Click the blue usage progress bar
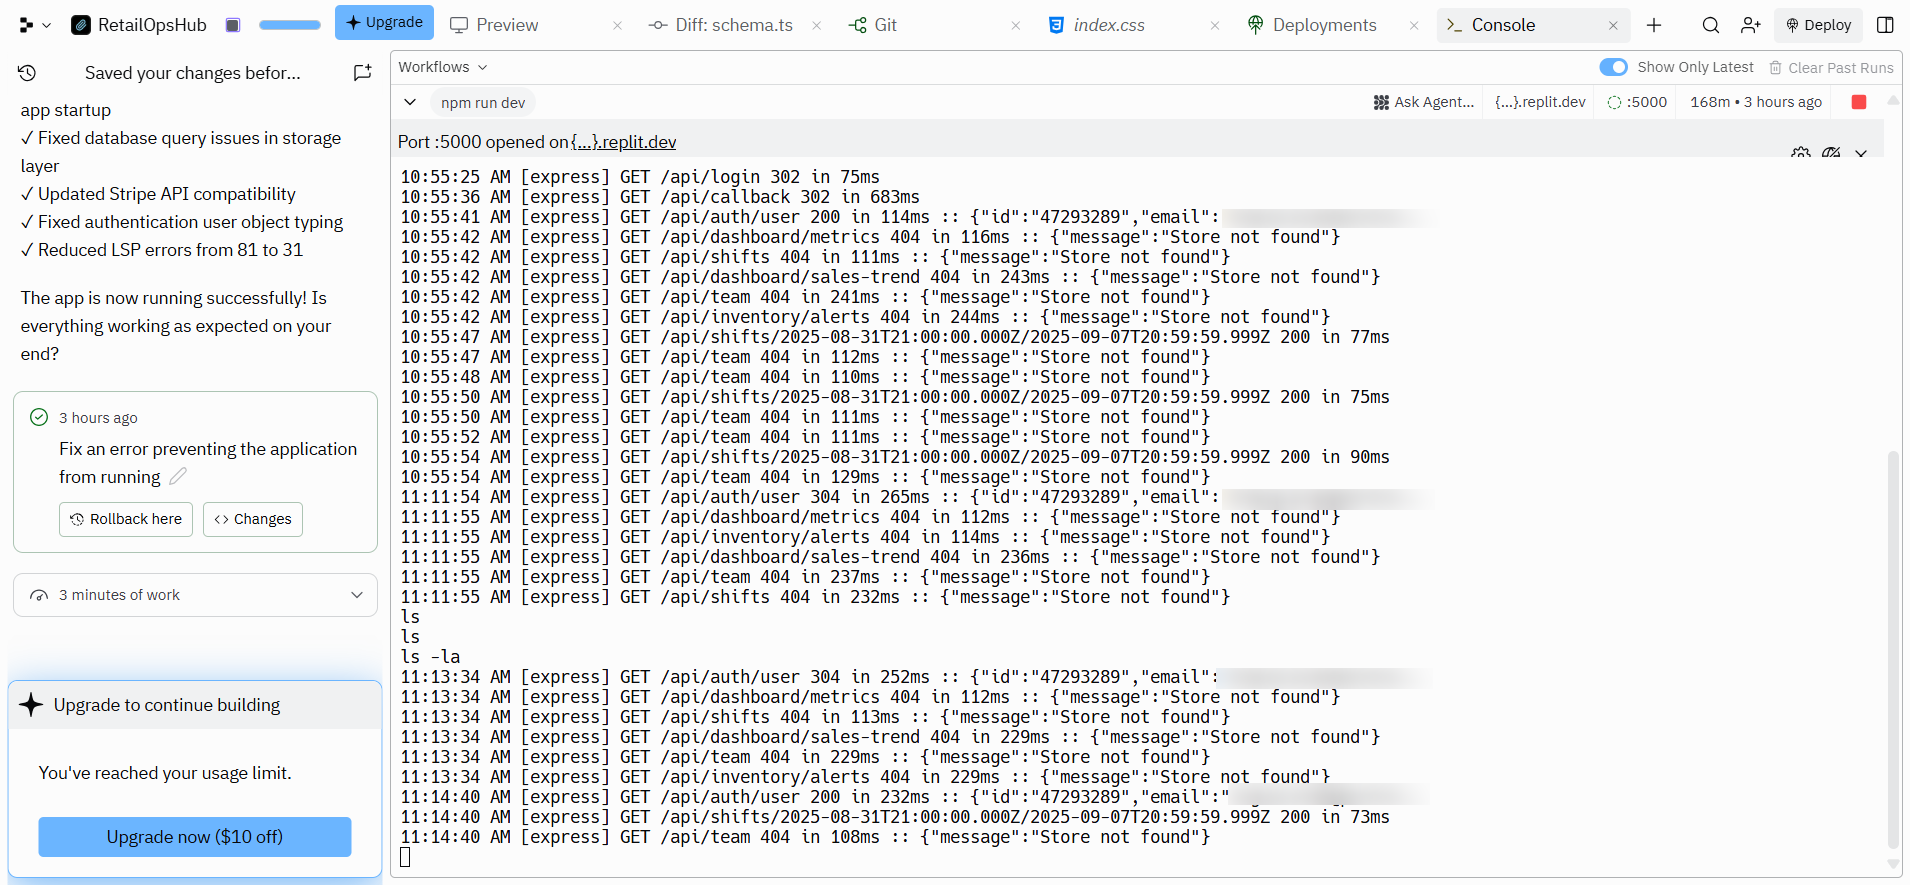 click(290, 25)
